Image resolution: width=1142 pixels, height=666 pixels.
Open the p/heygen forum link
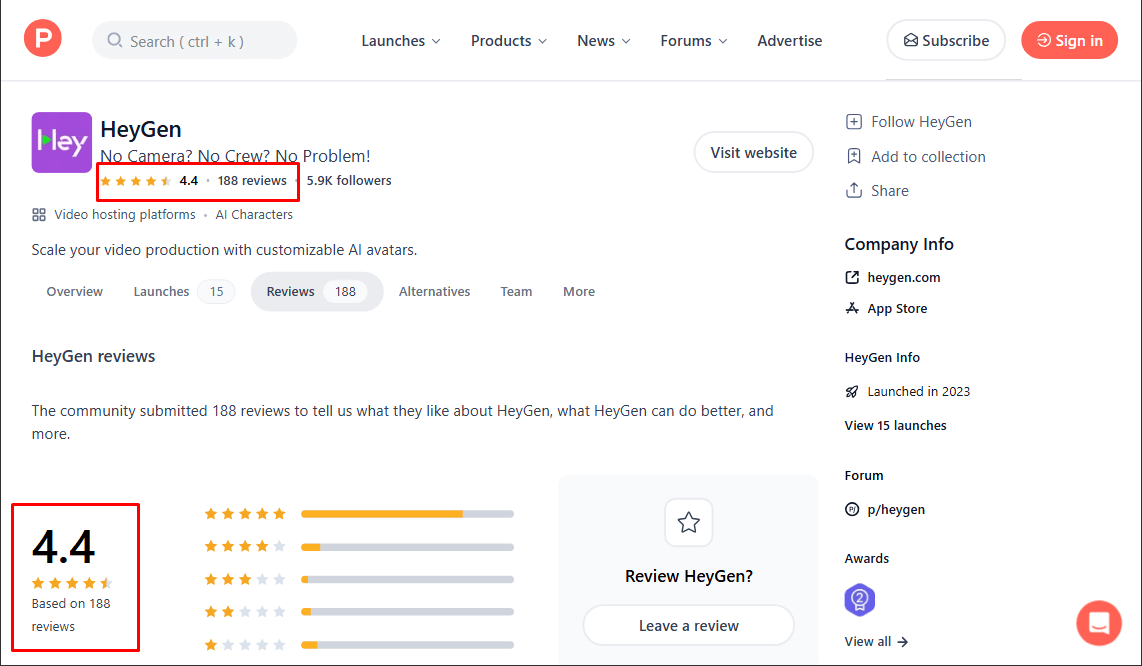click(x=896, y=509)
